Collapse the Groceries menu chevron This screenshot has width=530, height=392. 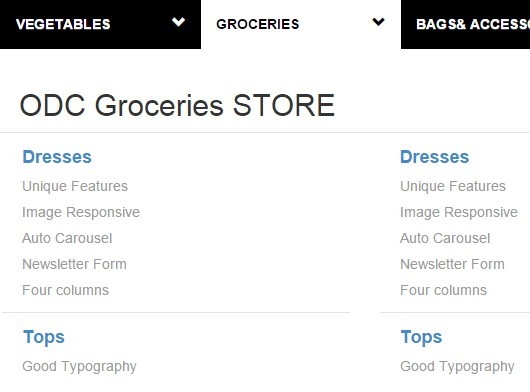(378, 22)
